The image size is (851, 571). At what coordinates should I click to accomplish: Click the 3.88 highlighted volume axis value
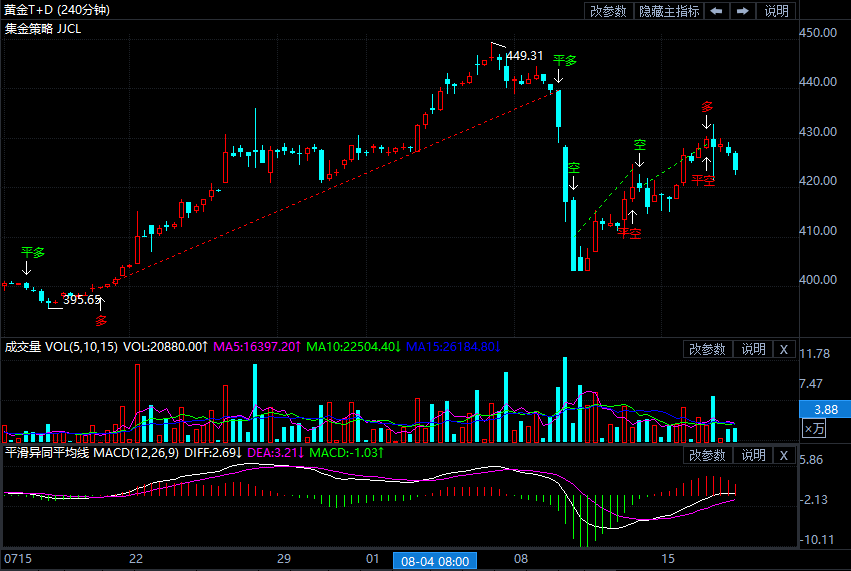click(825, 409)
